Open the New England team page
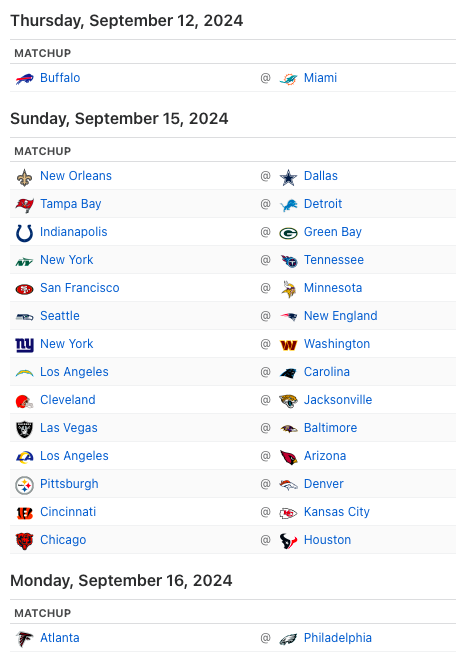This screenshot has height=664, width=456. click(x=340, y=316)
